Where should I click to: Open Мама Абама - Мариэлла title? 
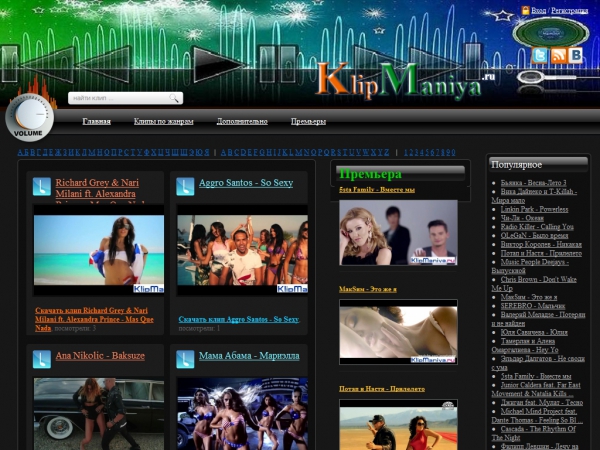click(249, 355)
